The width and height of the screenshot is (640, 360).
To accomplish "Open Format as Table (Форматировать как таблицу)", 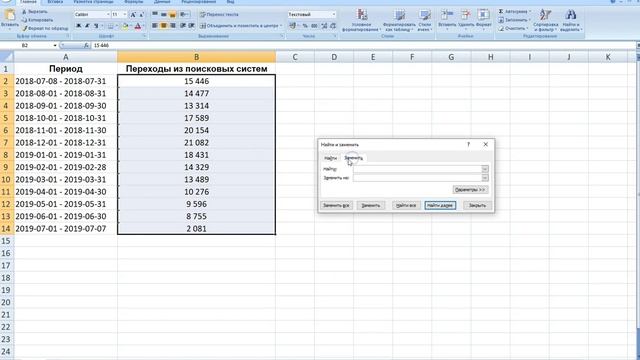I will coord(399,20).
